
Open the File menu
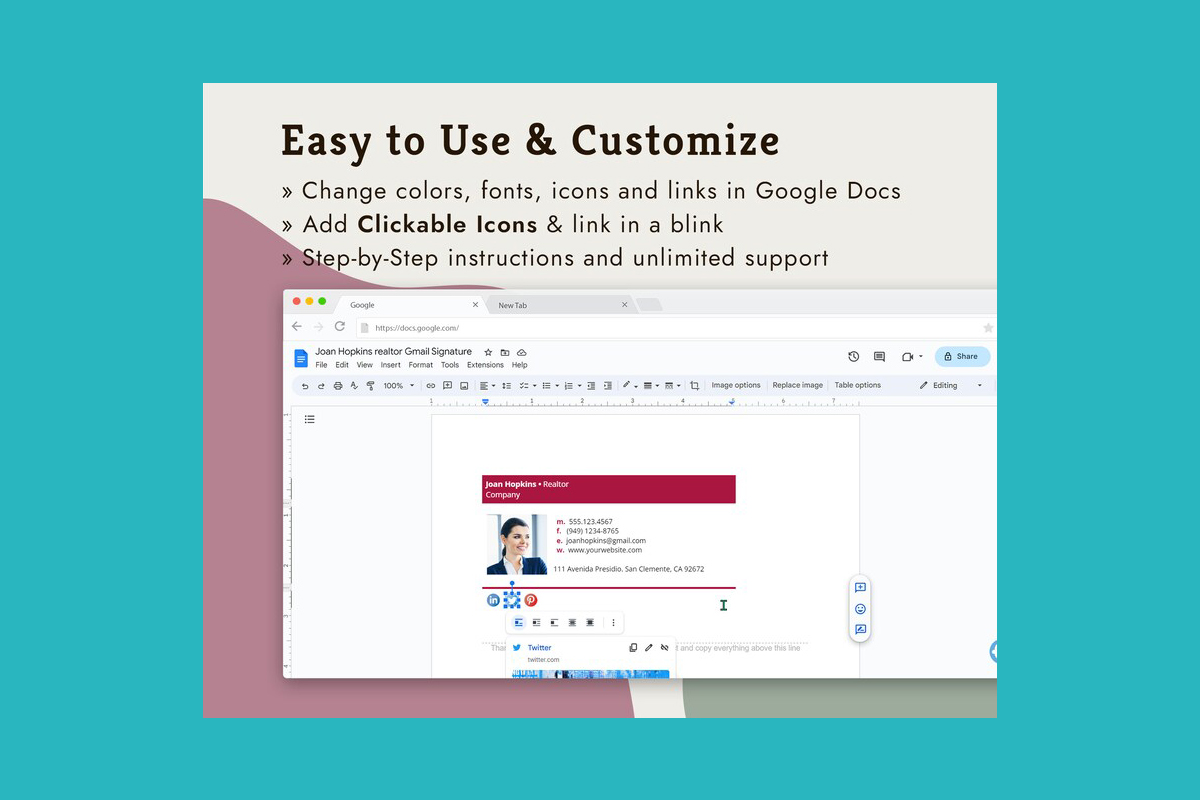tap(321, 365)
